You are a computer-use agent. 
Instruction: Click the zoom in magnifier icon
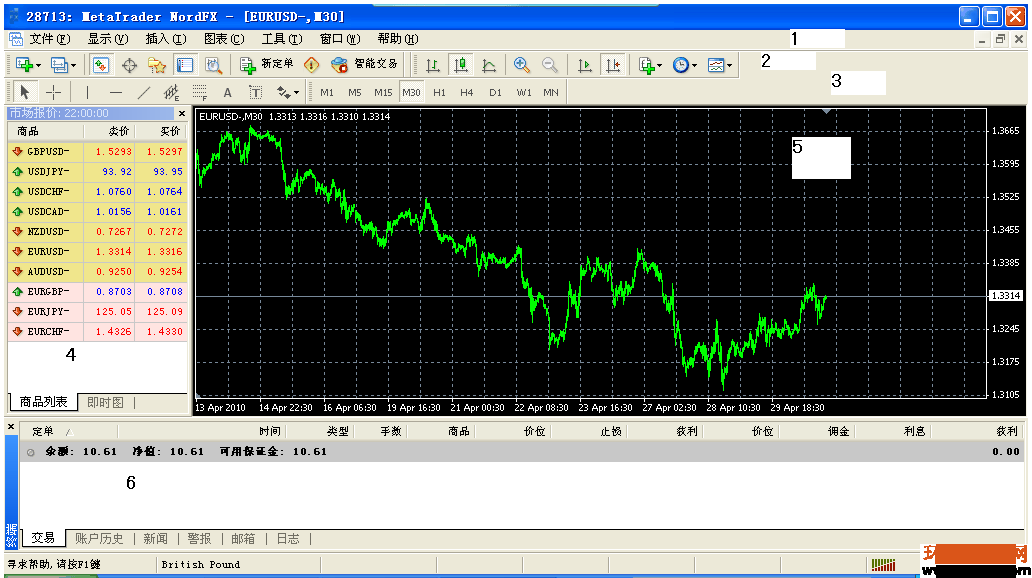521,65
